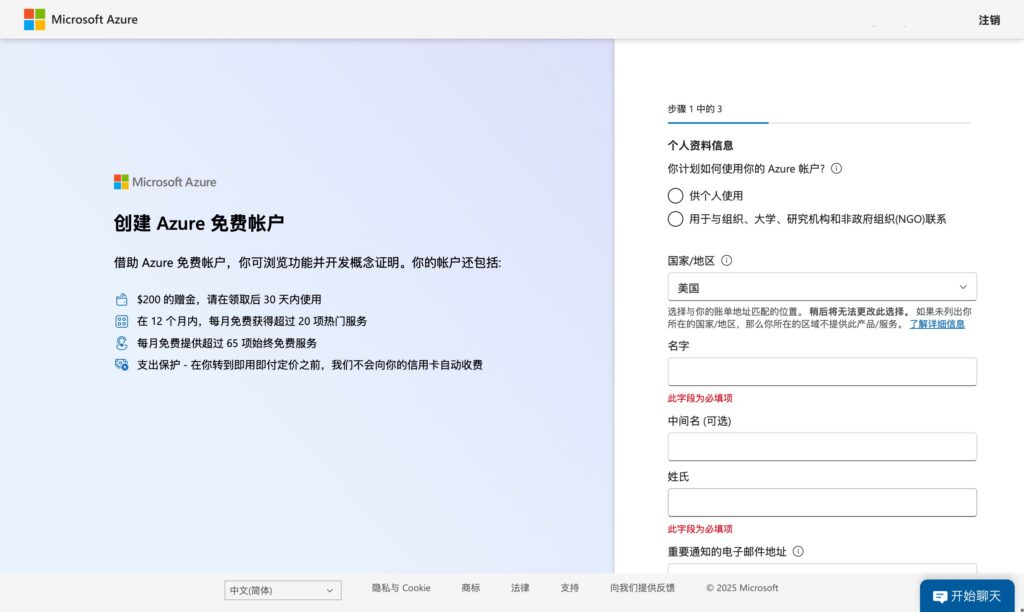The image size is (1024, 612).
Task: Click the 姓氏 text input field
Action: (821, 502)
